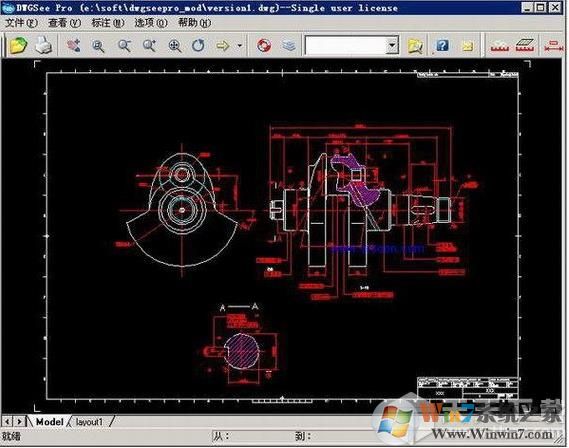This screenshot has width=569, height=448.
Task: Switch to the layout1 tab
Action: point(89,422)
